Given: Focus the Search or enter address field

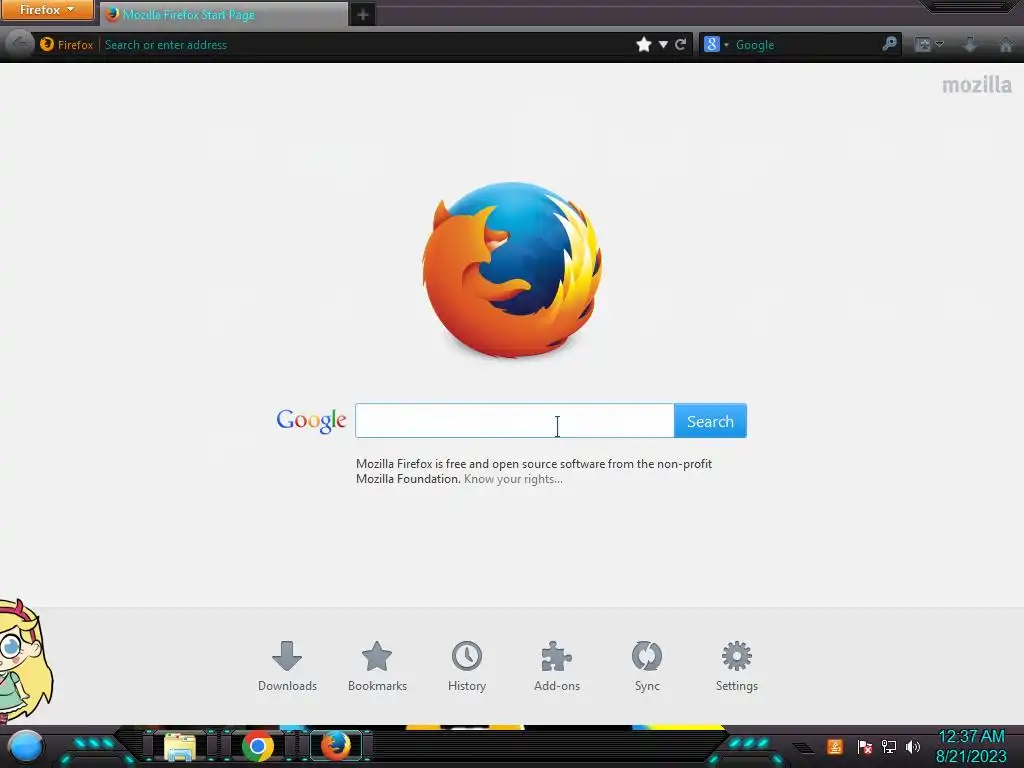Looking at the screenshot, I should pyautogui.click(x=366, y=44).
